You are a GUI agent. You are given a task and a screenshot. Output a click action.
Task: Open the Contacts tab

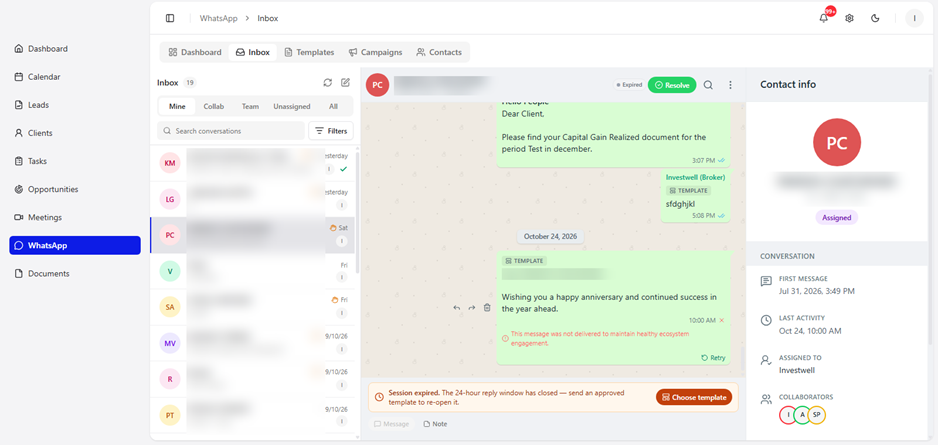(439, 52)
